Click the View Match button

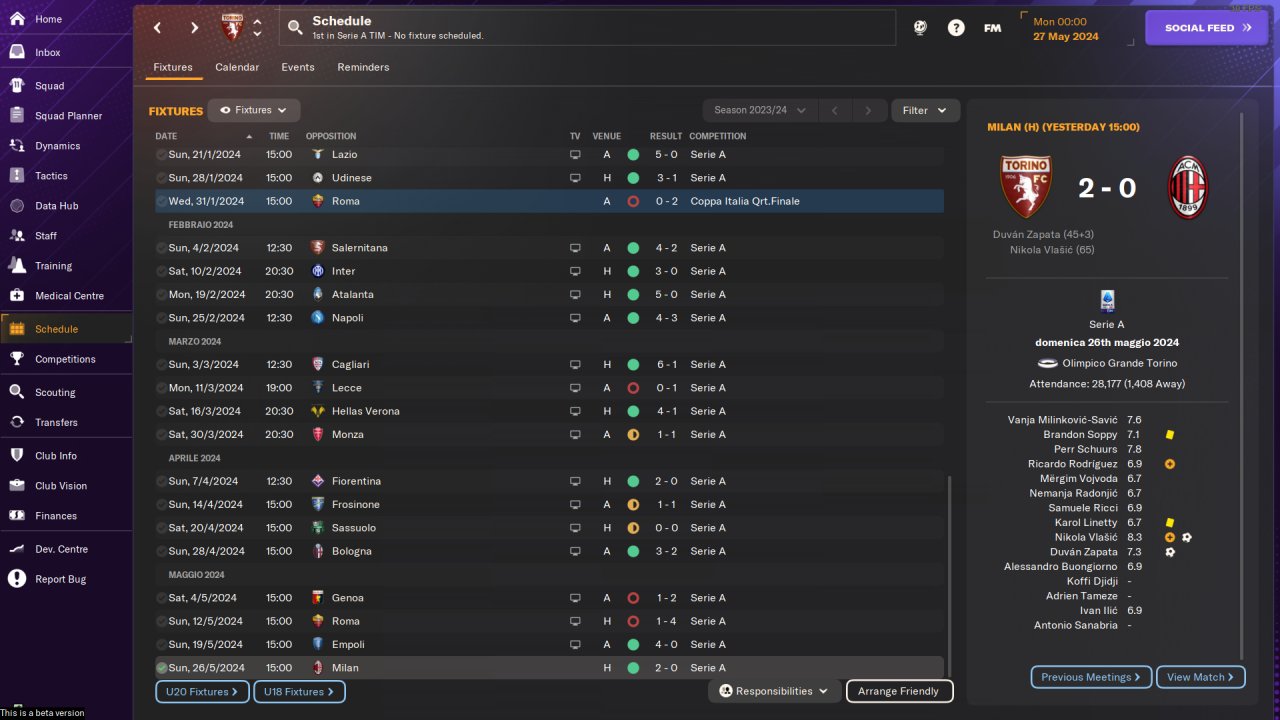(x=1200, y=677)
